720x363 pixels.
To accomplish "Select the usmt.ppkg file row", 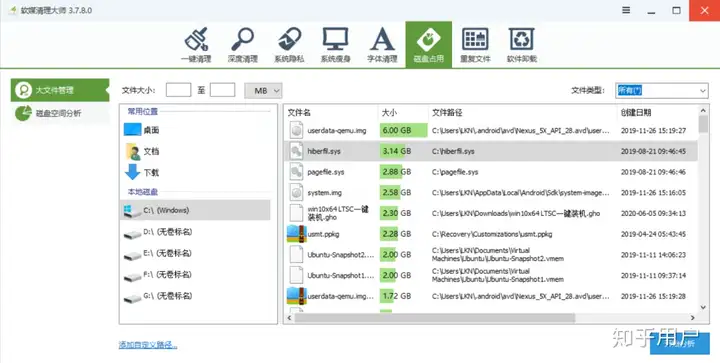I will (491, 234).
